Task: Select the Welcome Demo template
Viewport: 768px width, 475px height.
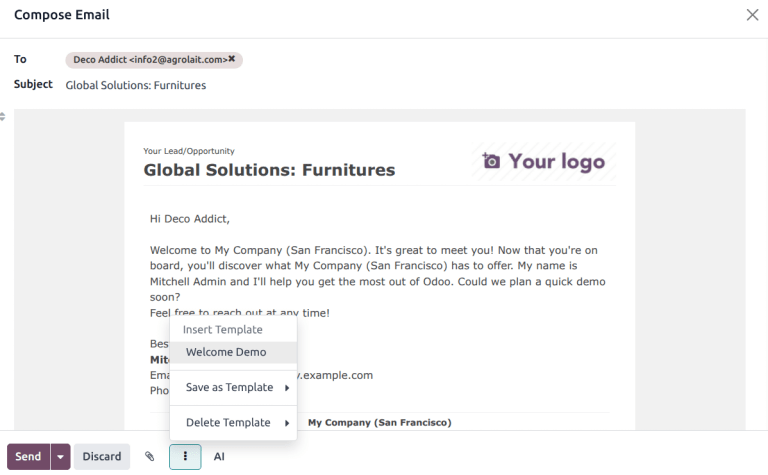Action: pos(226,352)
